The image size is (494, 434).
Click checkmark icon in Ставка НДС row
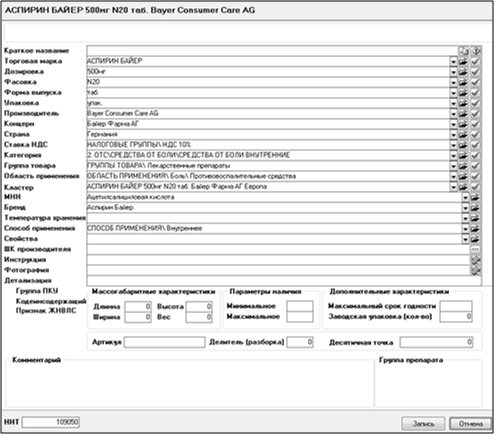click(475, 145)
